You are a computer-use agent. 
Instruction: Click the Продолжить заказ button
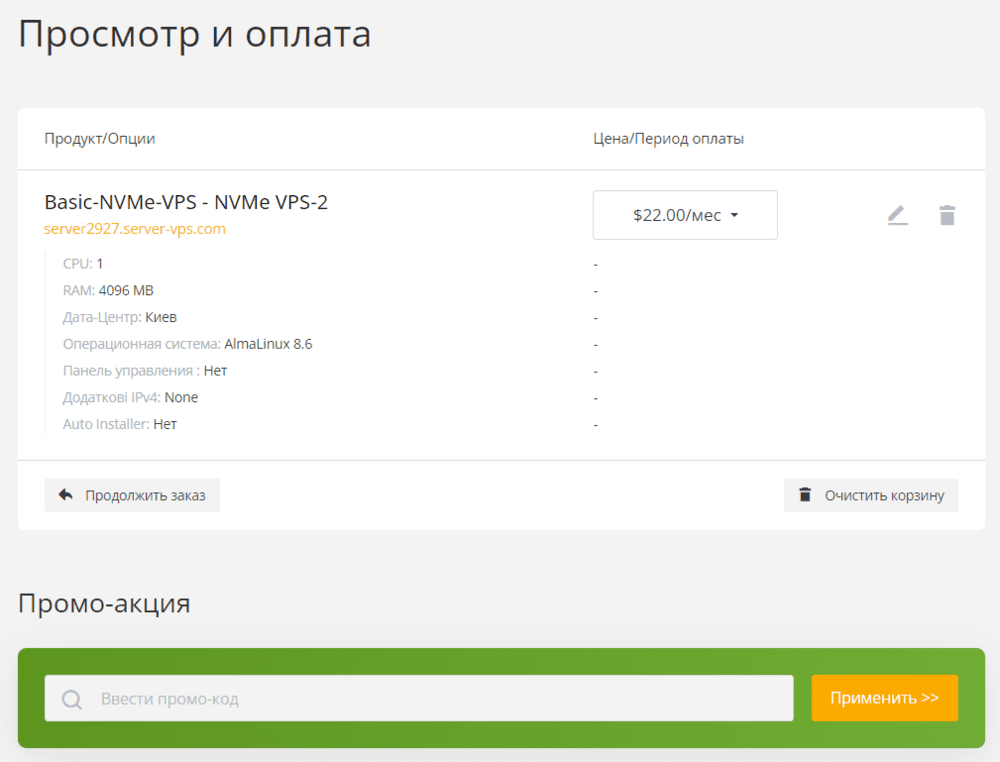(x=132, y=494)
